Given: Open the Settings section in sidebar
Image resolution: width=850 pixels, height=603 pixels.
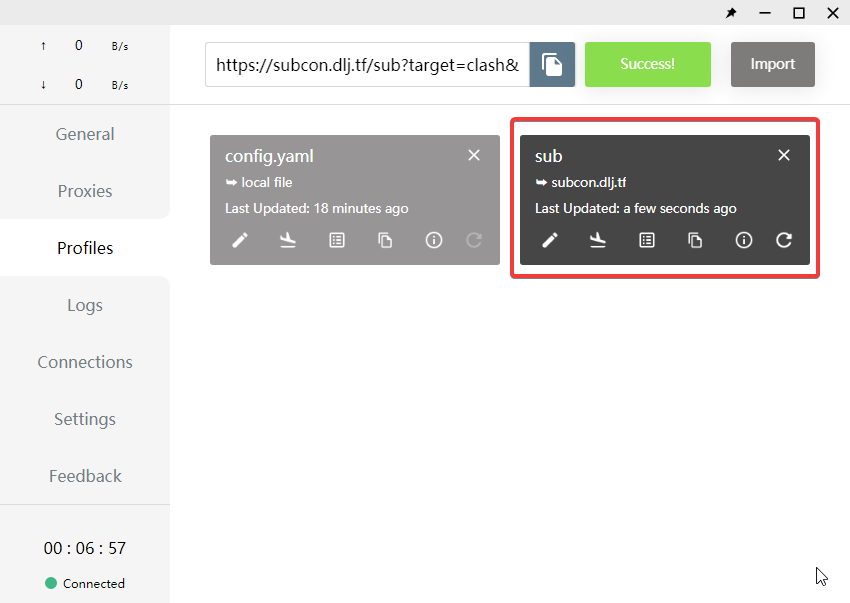Looking at the screenshot, I should click(x=85, y=419).
